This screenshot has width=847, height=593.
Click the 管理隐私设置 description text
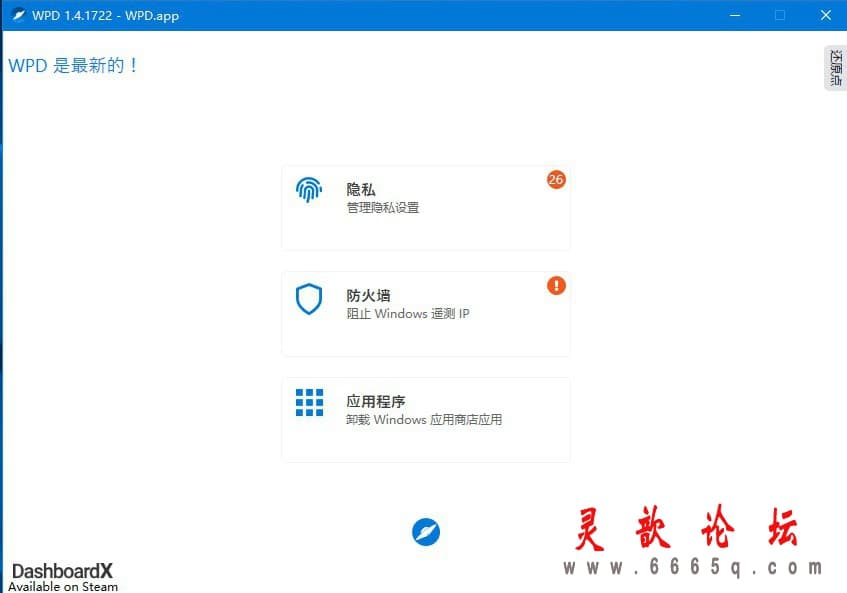click(x=383, y=207)
